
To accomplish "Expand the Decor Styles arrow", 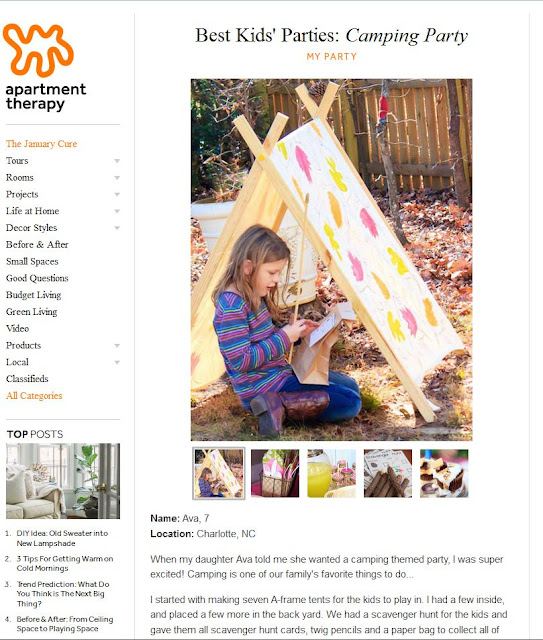I will [117, 228].
